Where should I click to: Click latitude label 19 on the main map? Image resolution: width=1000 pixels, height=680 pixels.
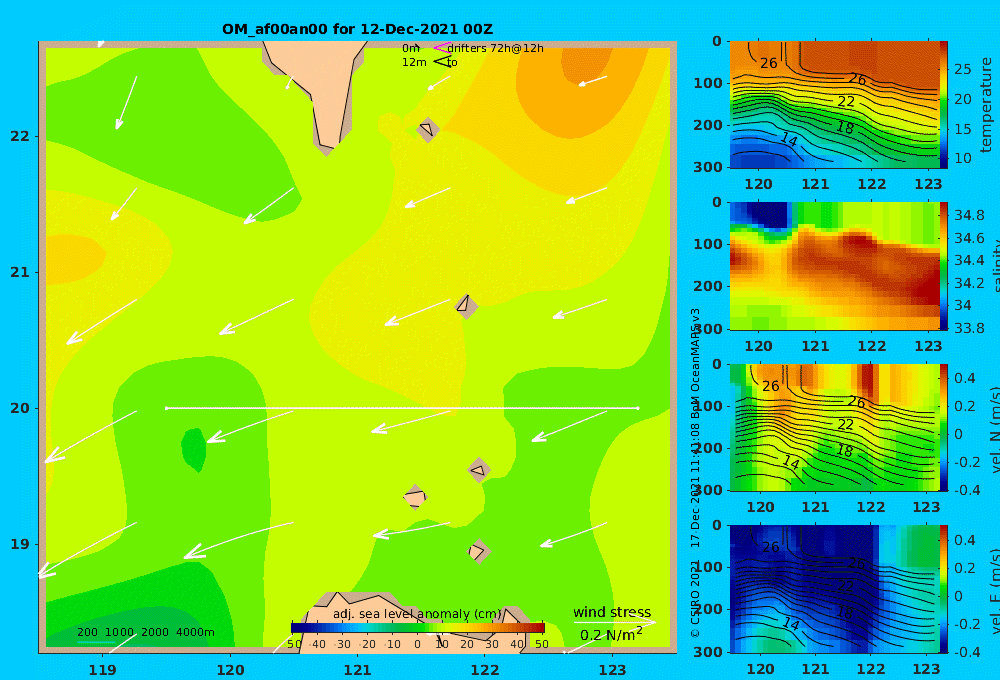coord(20,544)
